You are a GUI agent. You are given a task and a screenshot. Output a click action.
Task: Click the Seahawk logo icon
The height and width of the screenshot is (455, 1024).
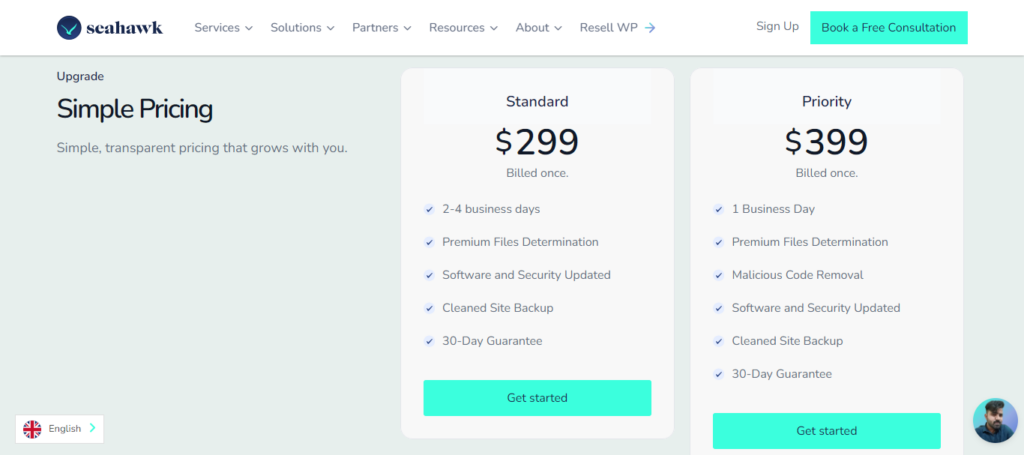tap(70, 28)
